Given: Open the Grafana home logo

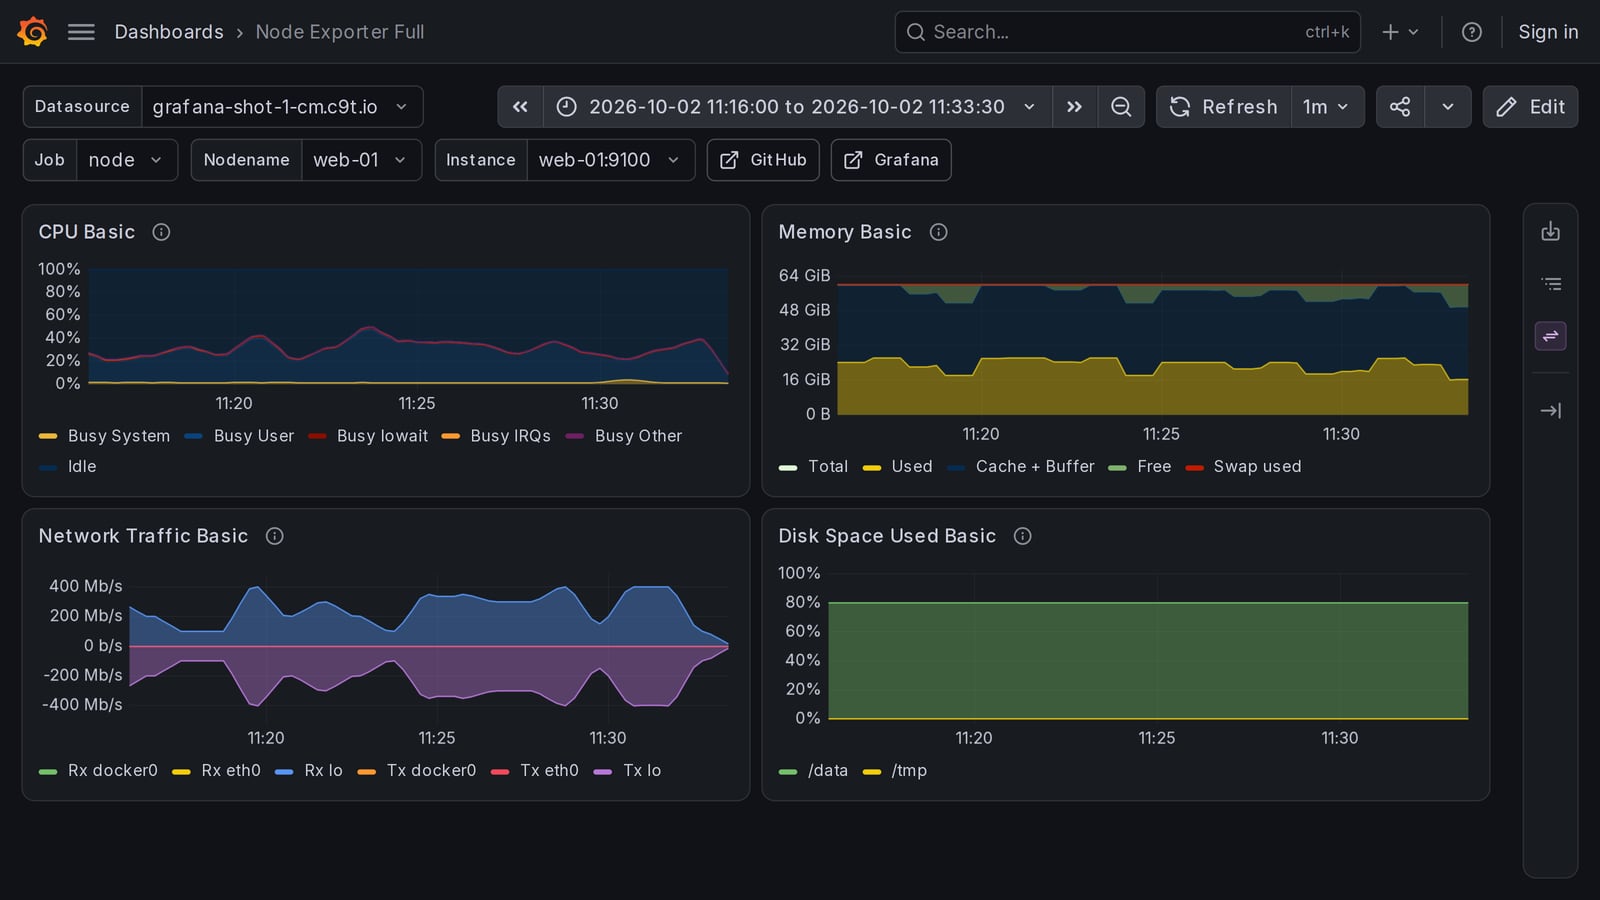Looking at the screenshot, I should [32, 32].
